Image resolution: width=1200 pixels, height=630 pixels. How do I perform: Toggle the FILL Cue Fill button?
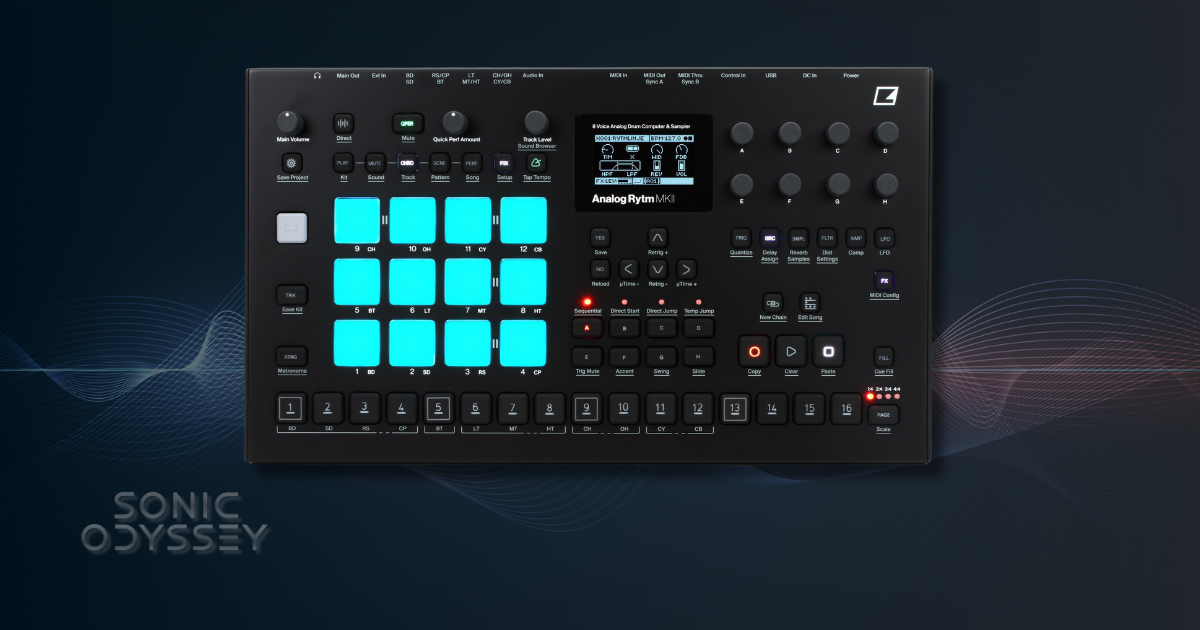click(884, 356)
